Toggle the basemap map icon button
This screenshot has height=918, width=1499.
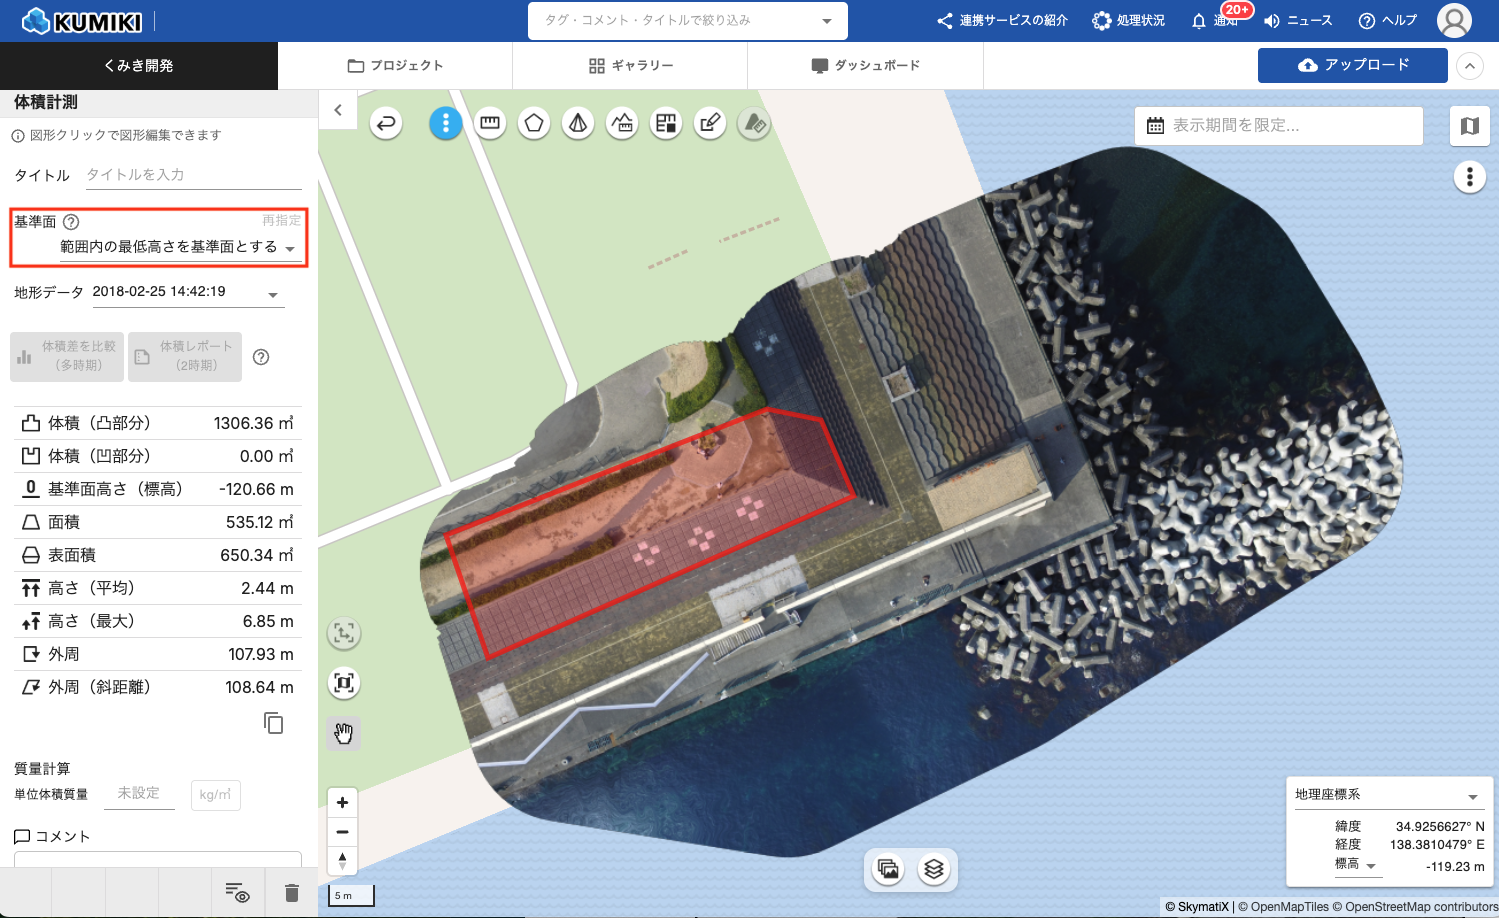click(1469, 126)
